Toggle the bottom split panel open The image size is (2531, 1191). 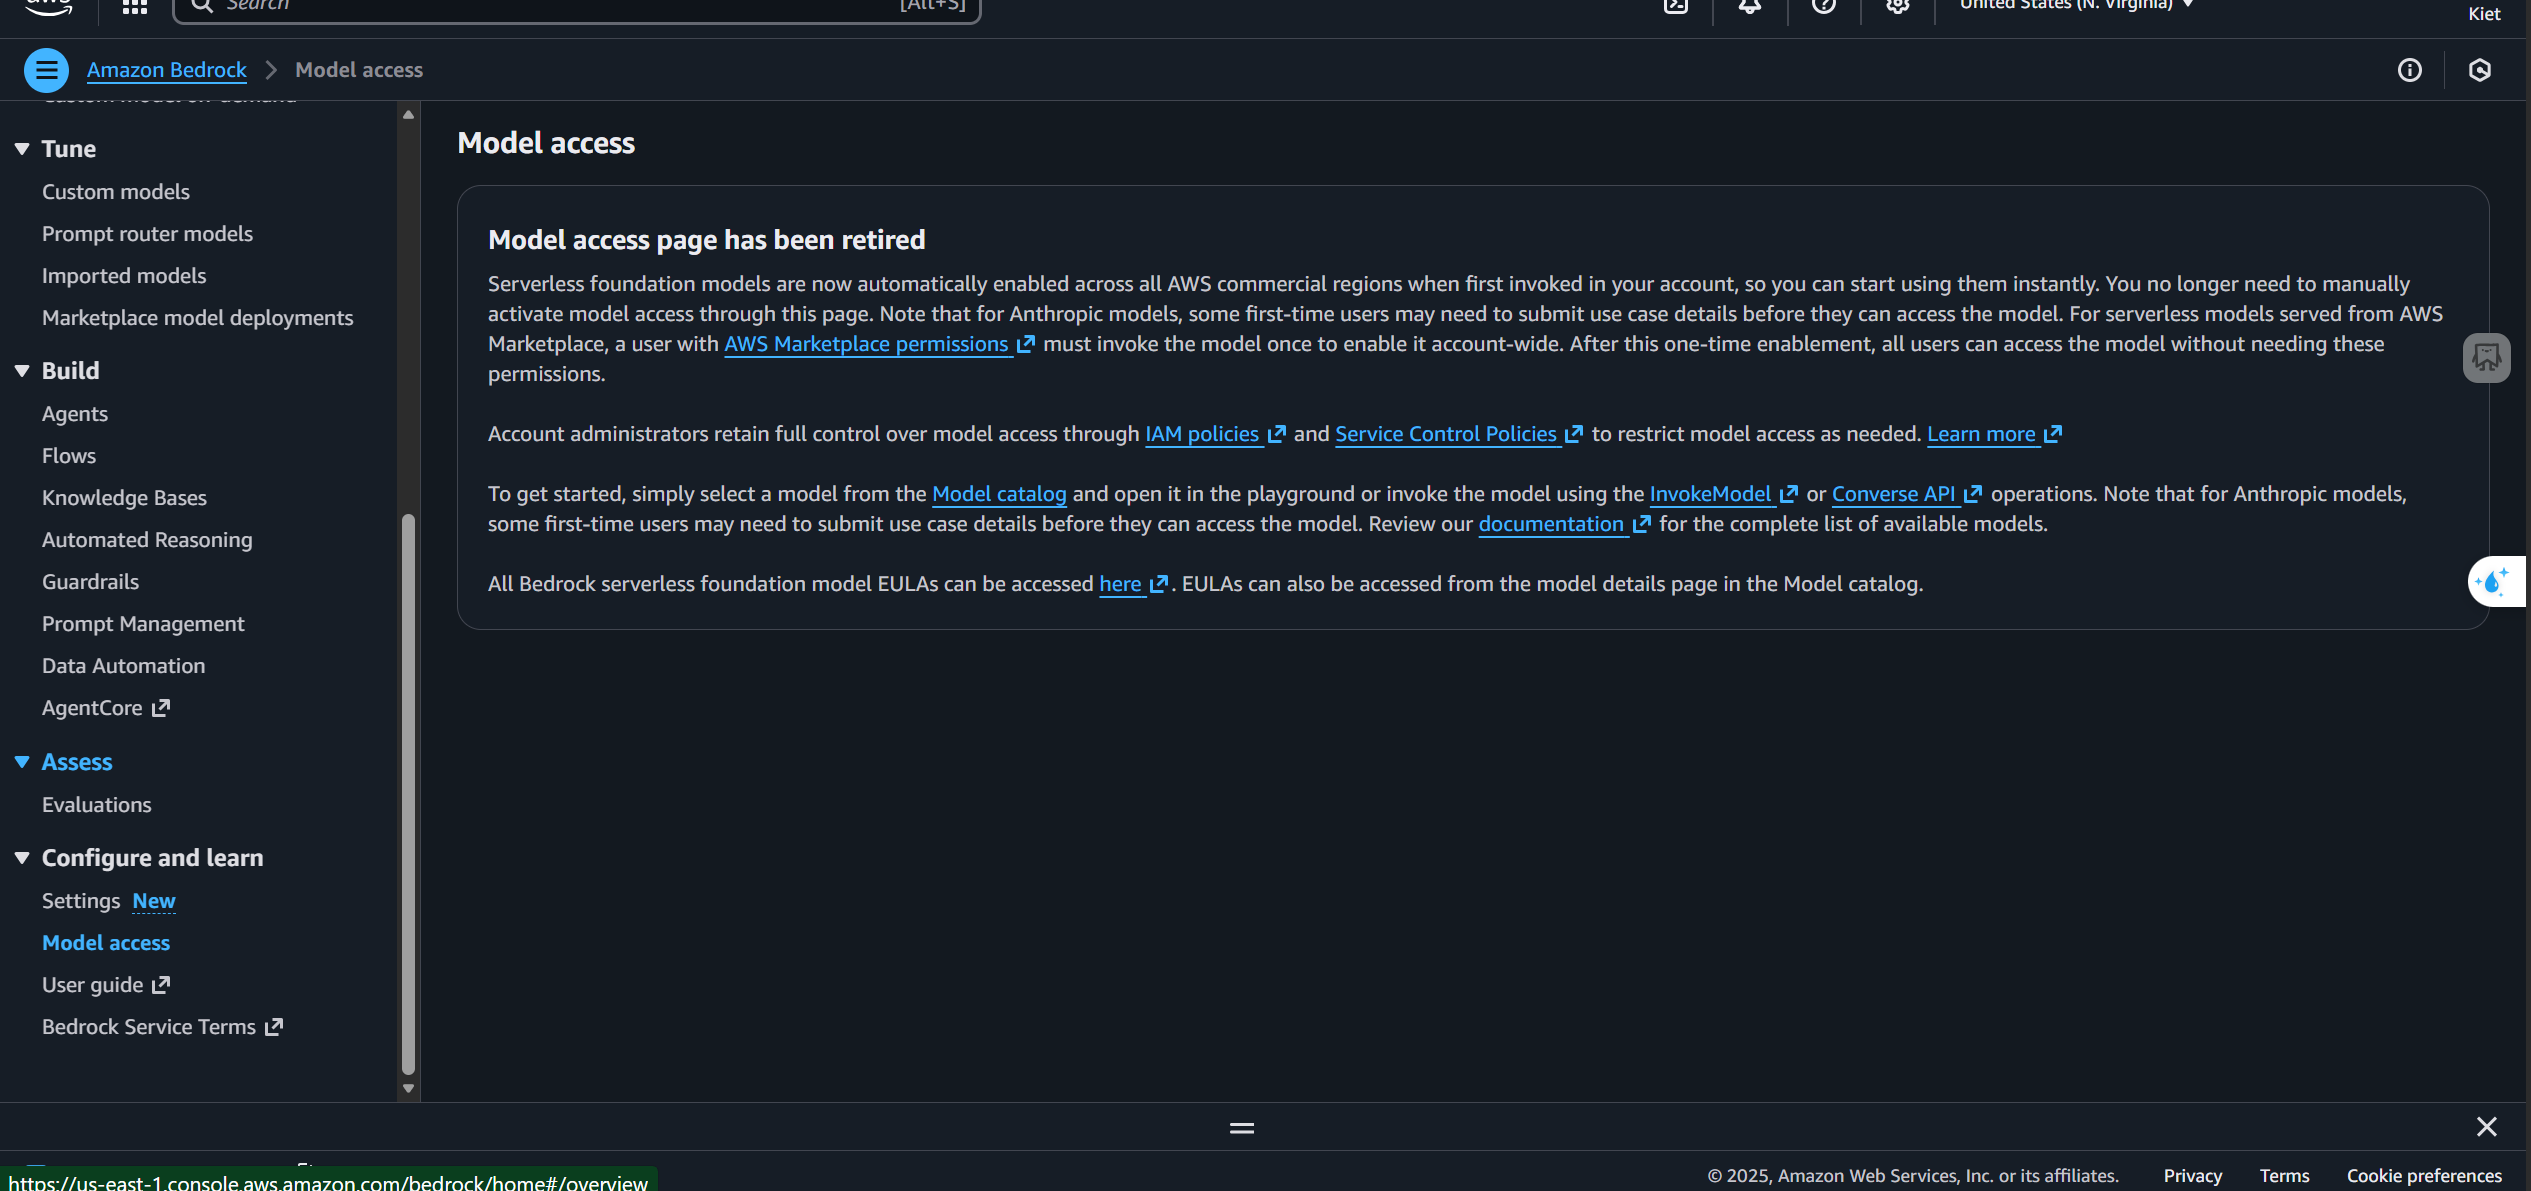pyautogui.click(x=1240, y=1127)
